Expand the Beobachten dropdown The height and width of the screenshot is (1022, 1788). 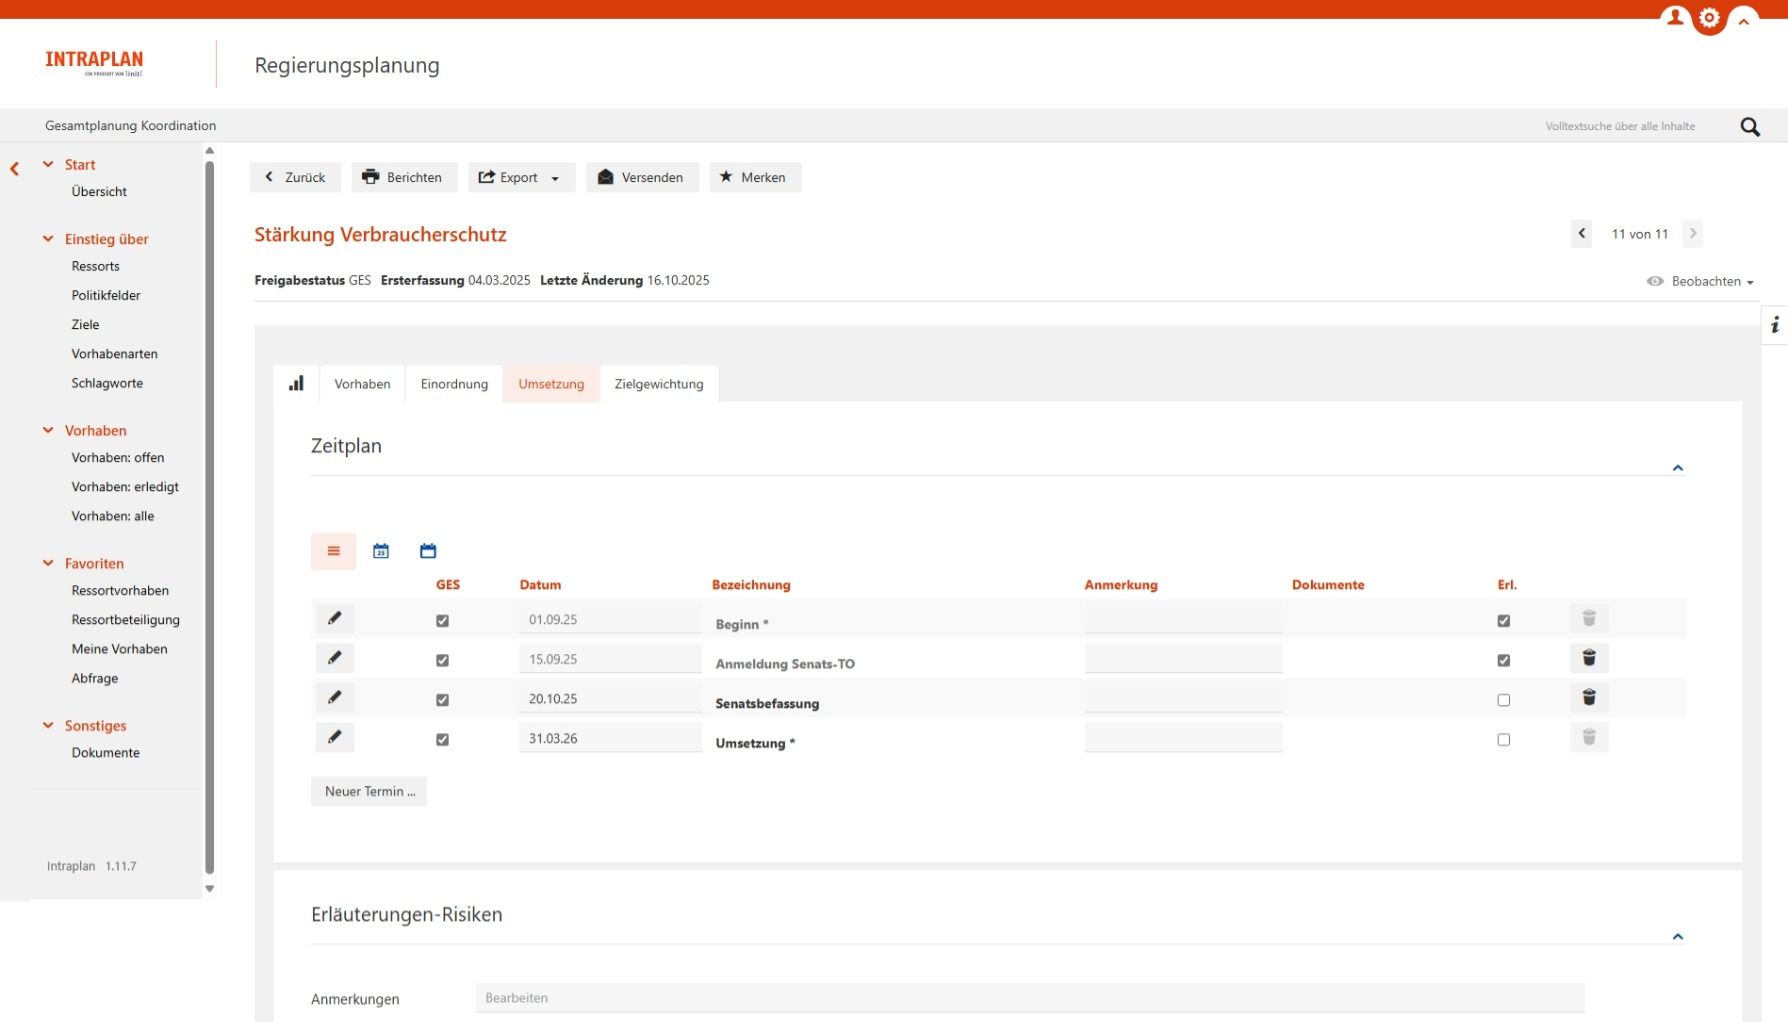point(1700,282)
